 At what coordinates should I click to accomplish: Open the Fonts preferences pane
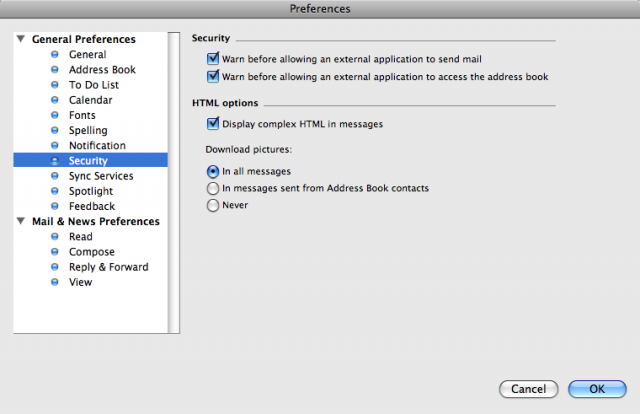tap(82, 115)
